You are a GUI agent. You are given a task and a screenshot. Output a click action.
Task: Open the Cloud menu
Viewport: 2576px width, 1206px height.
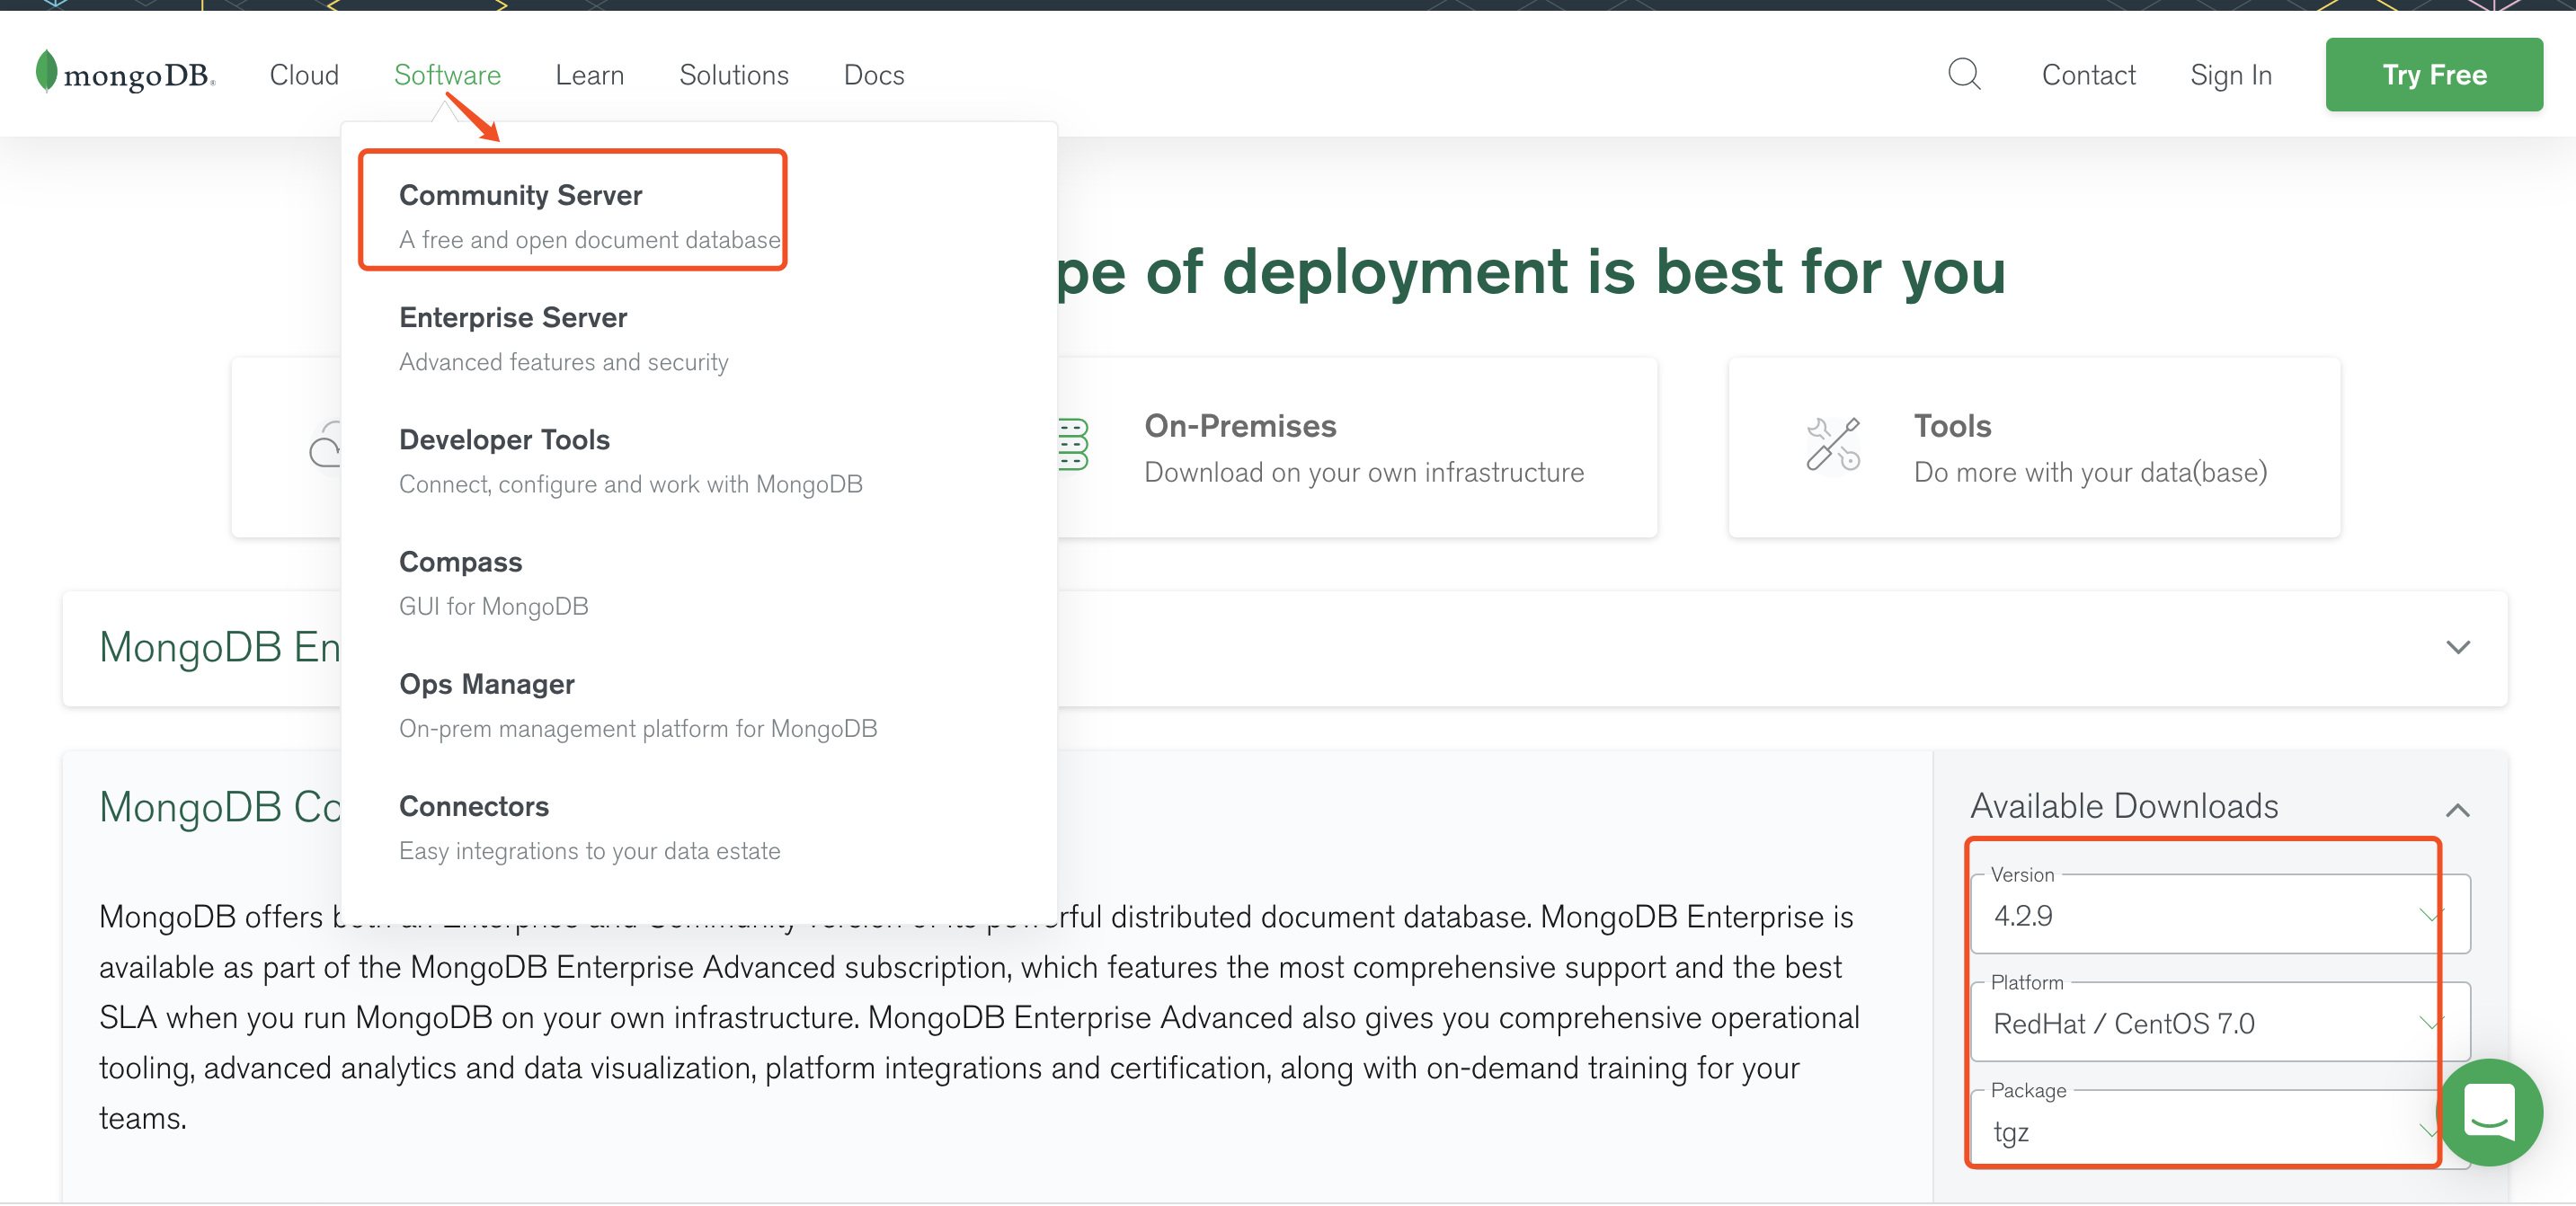(x=304, y=75)
